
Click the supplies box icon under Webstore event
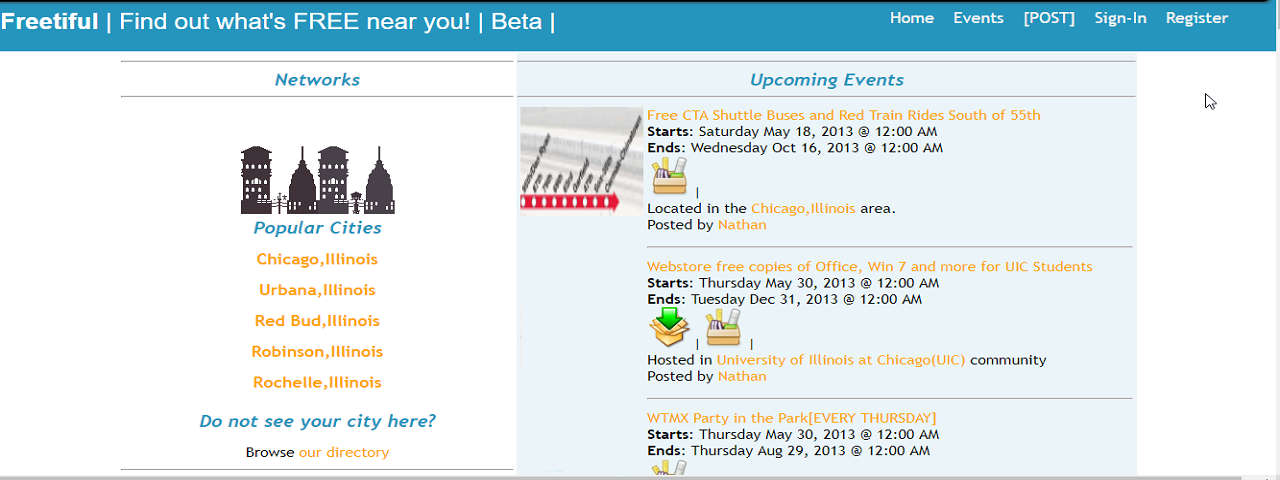(723, 328)
